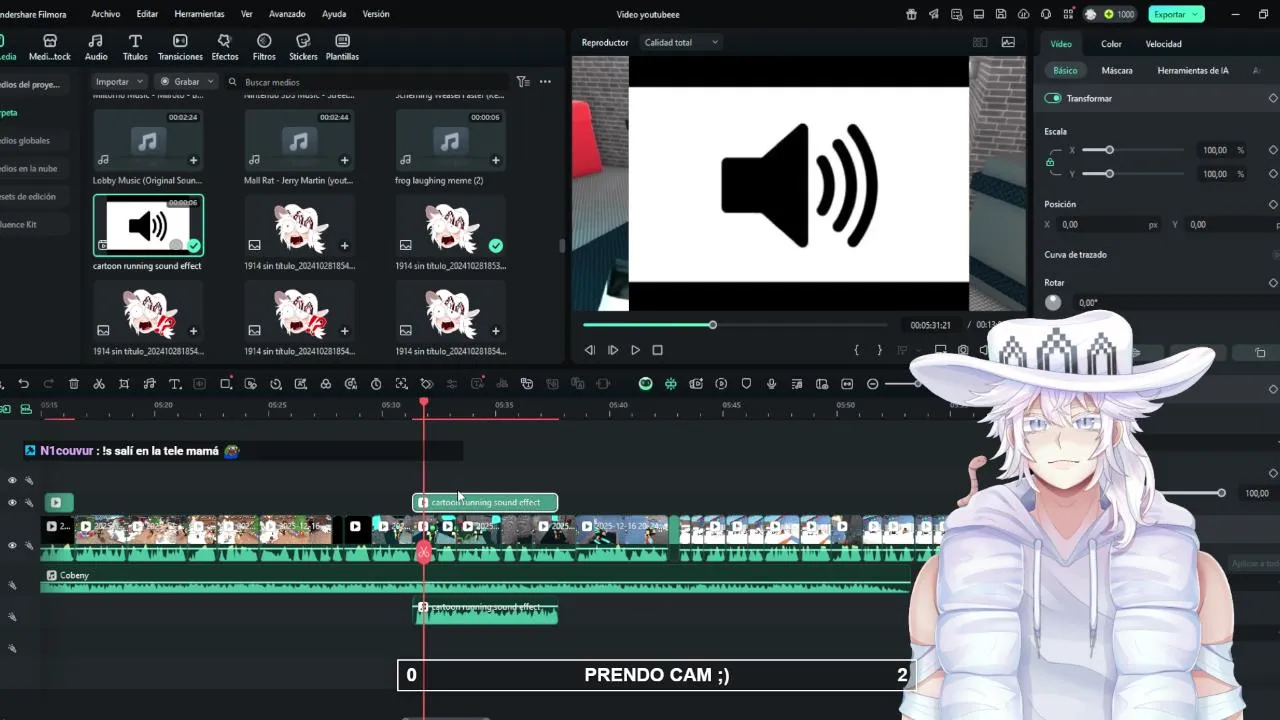Select the crop tool in timeline toolbar

(x=124, y=384)
